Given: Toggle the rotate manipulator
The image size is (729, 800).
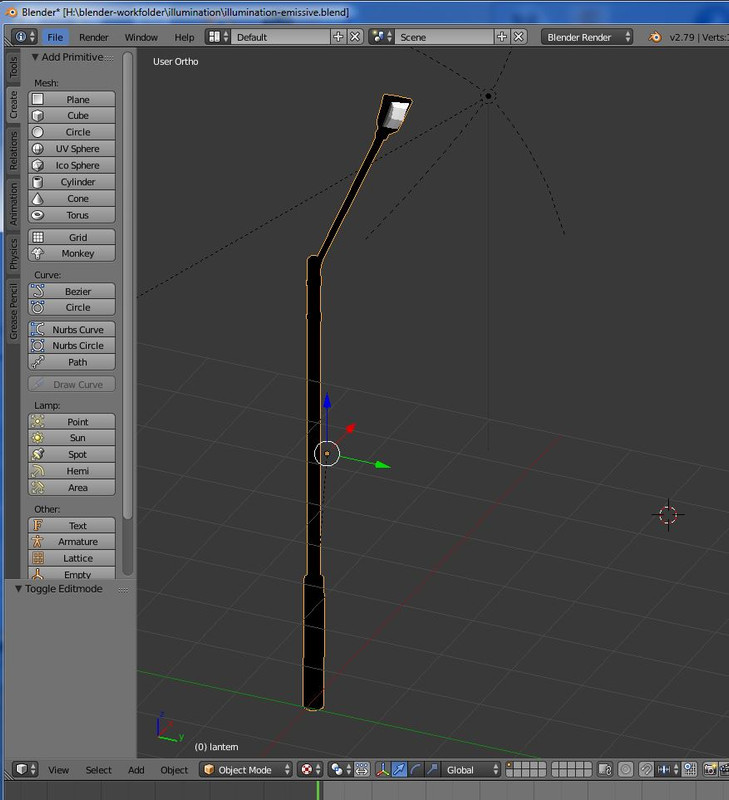Looking at the screenshot, I should [x=415, y=769].
